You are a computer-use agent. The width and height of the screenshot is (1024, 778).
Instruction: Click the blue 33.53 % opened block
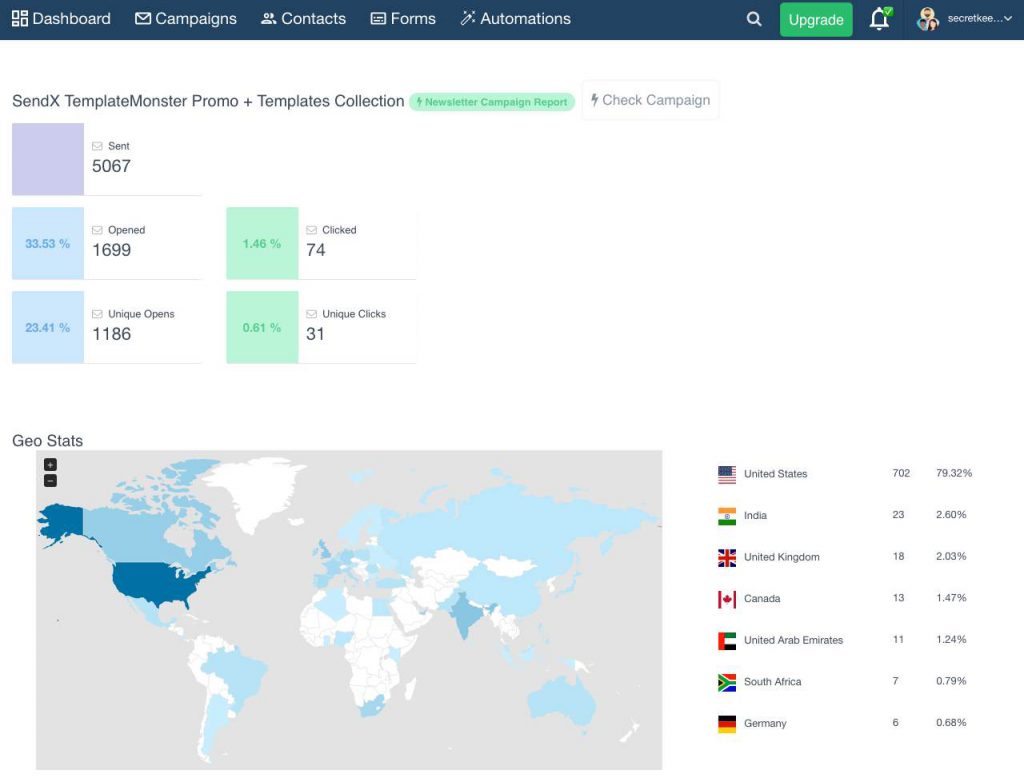click(x=48, y=243)
